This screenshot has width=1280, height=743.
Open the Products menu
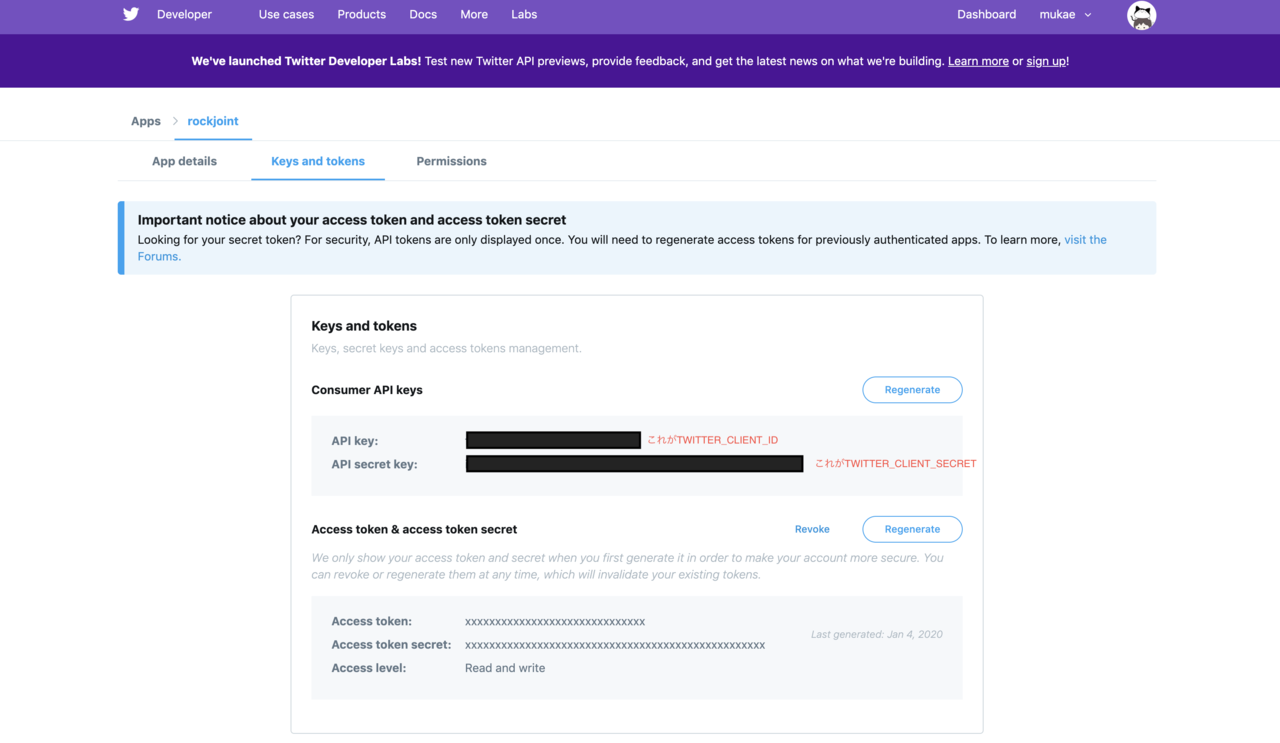point(361,15)
